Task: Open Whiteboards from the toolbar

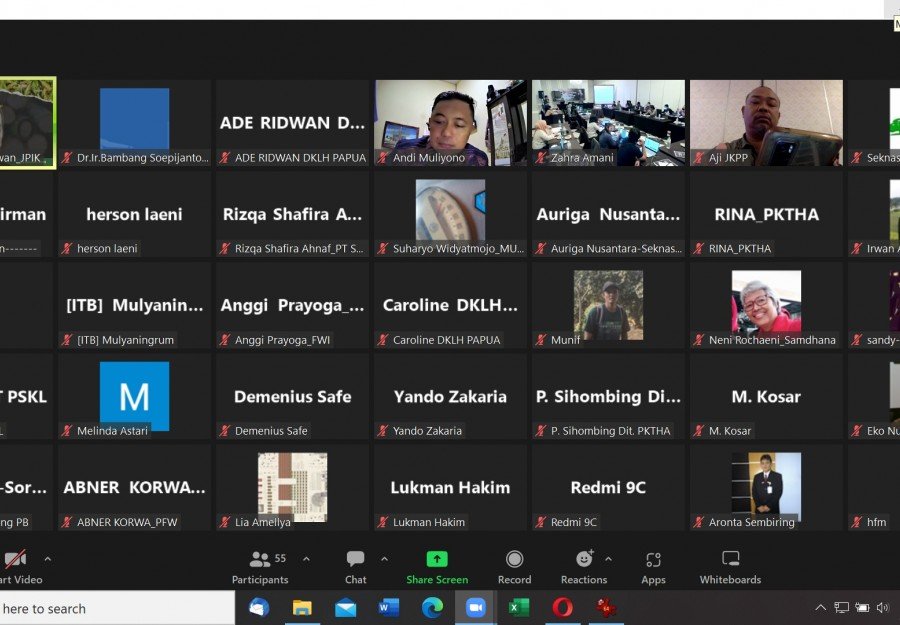Action: pos(730,566)
